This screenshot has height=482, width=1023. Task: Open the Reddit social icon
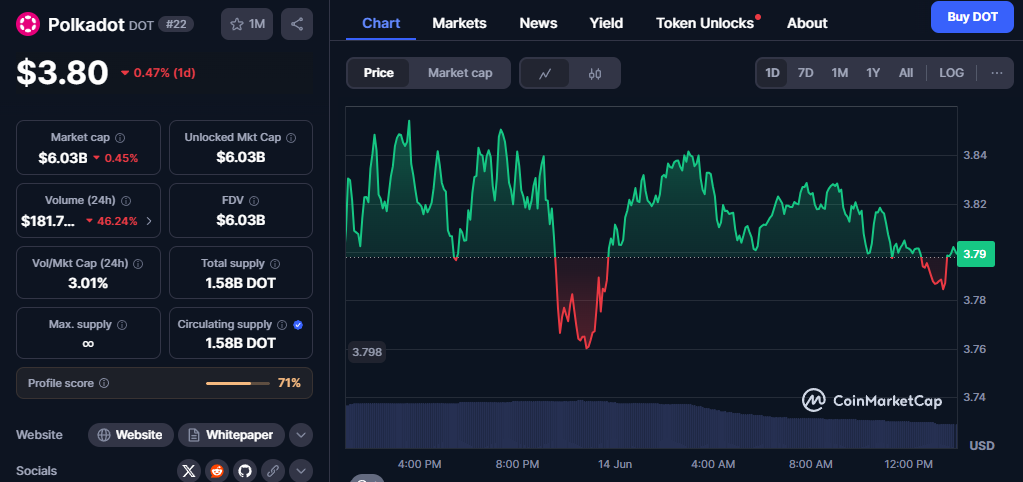coord(217,471)
